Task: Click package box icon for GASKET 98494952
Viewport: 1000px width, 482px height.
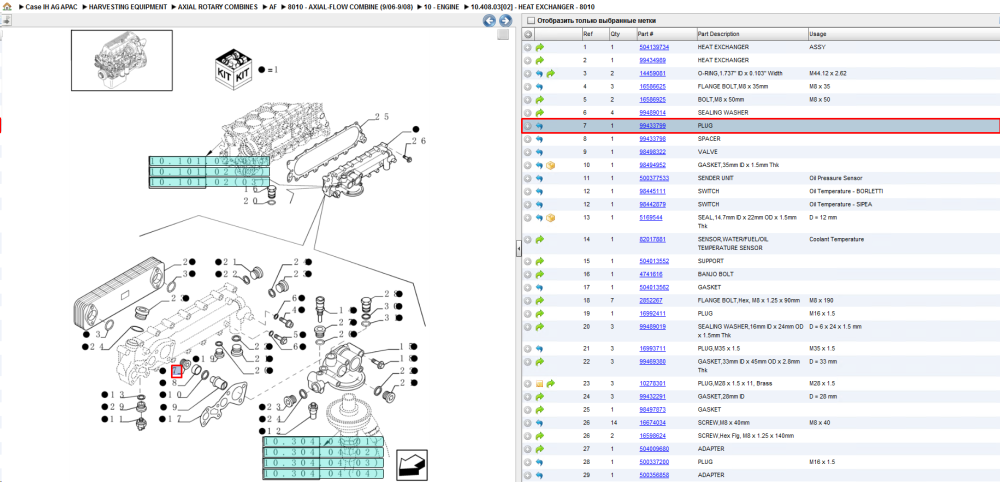Action: click(550, 165)
